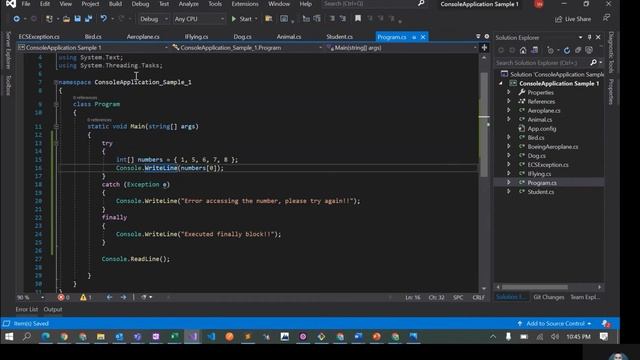Viewport: 640px width, 360px height.
Task: Open the Build menu
Action: [x=115, y=4]
